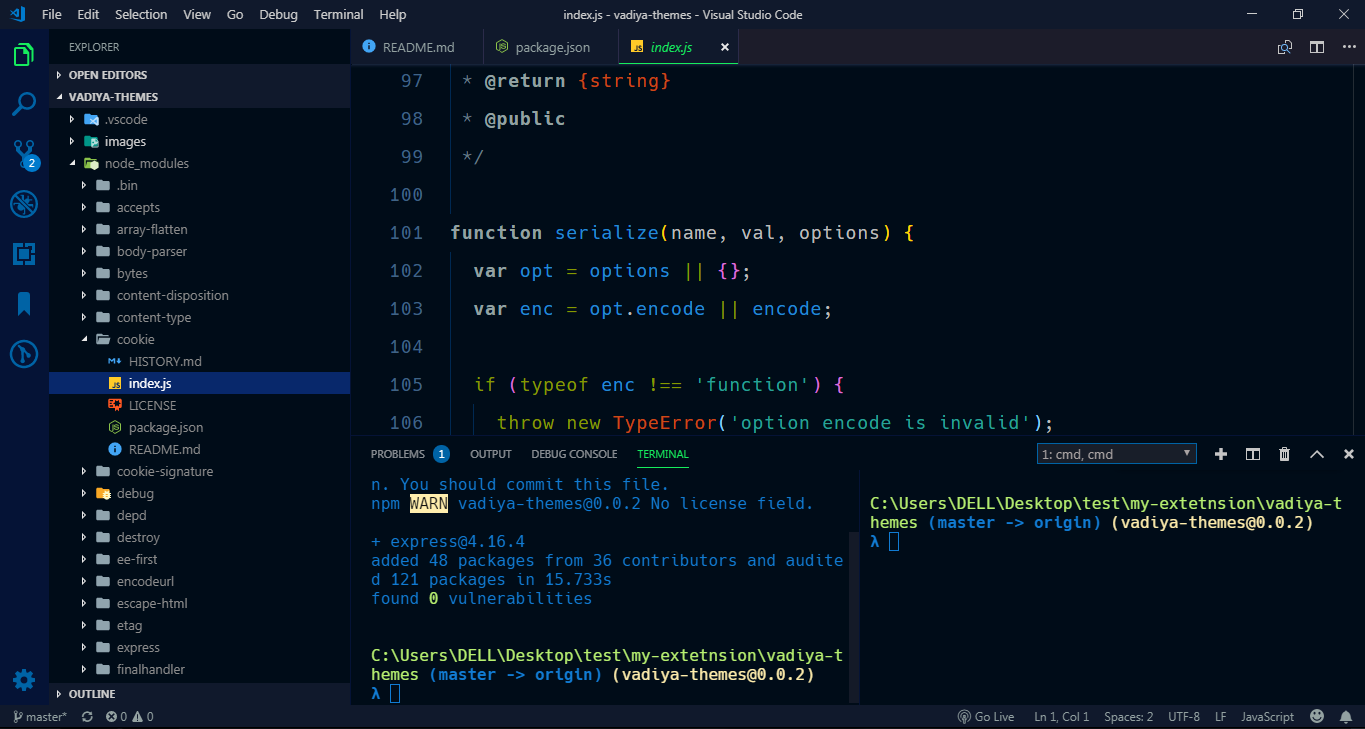This screenshot has width=1365, height=729.
Task: Kill the terminal with trash icon
Action: pyautogui.click(x=1285, y=454)
